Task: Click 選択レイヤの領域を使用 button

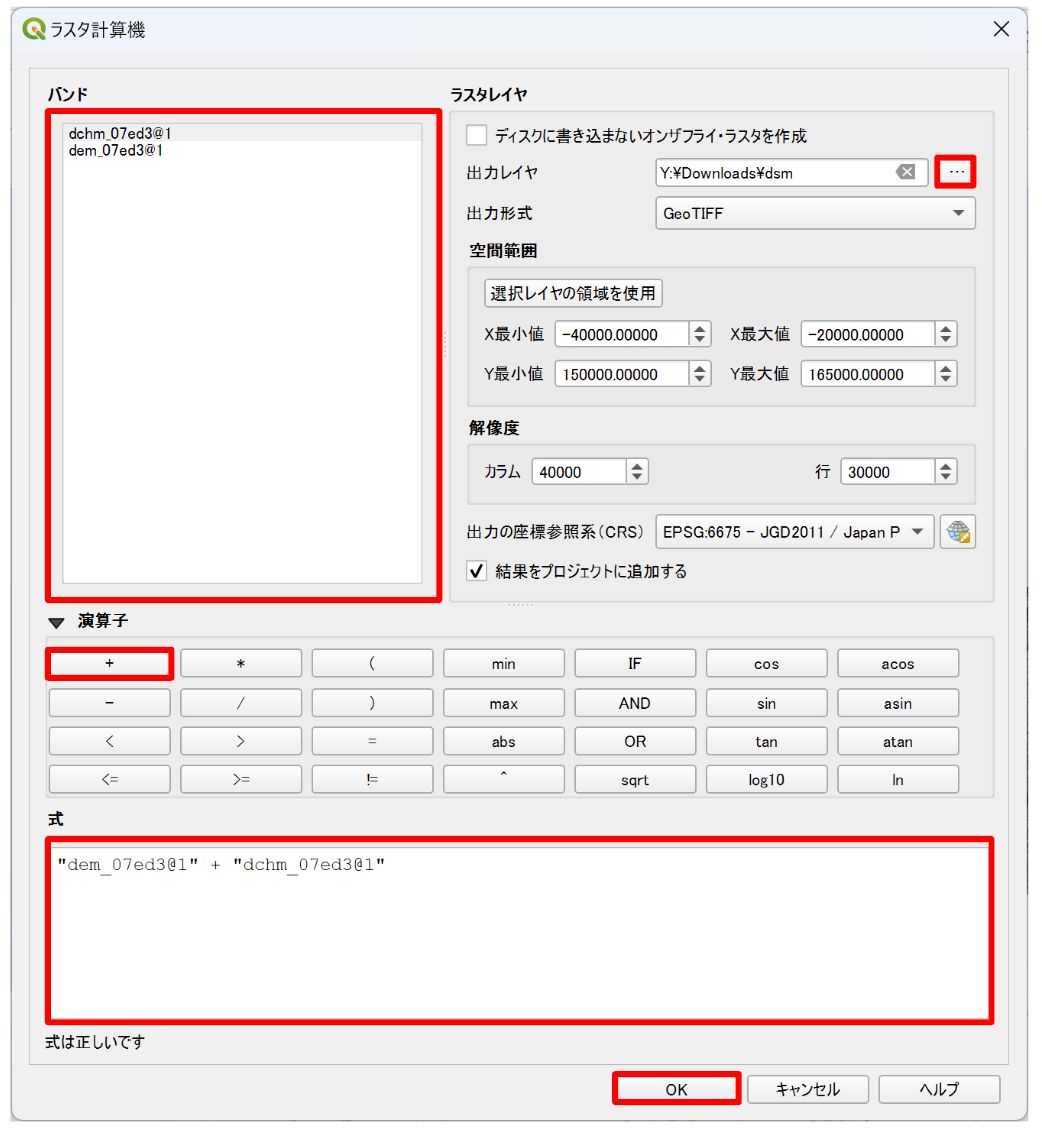Action: click(573, 294)
